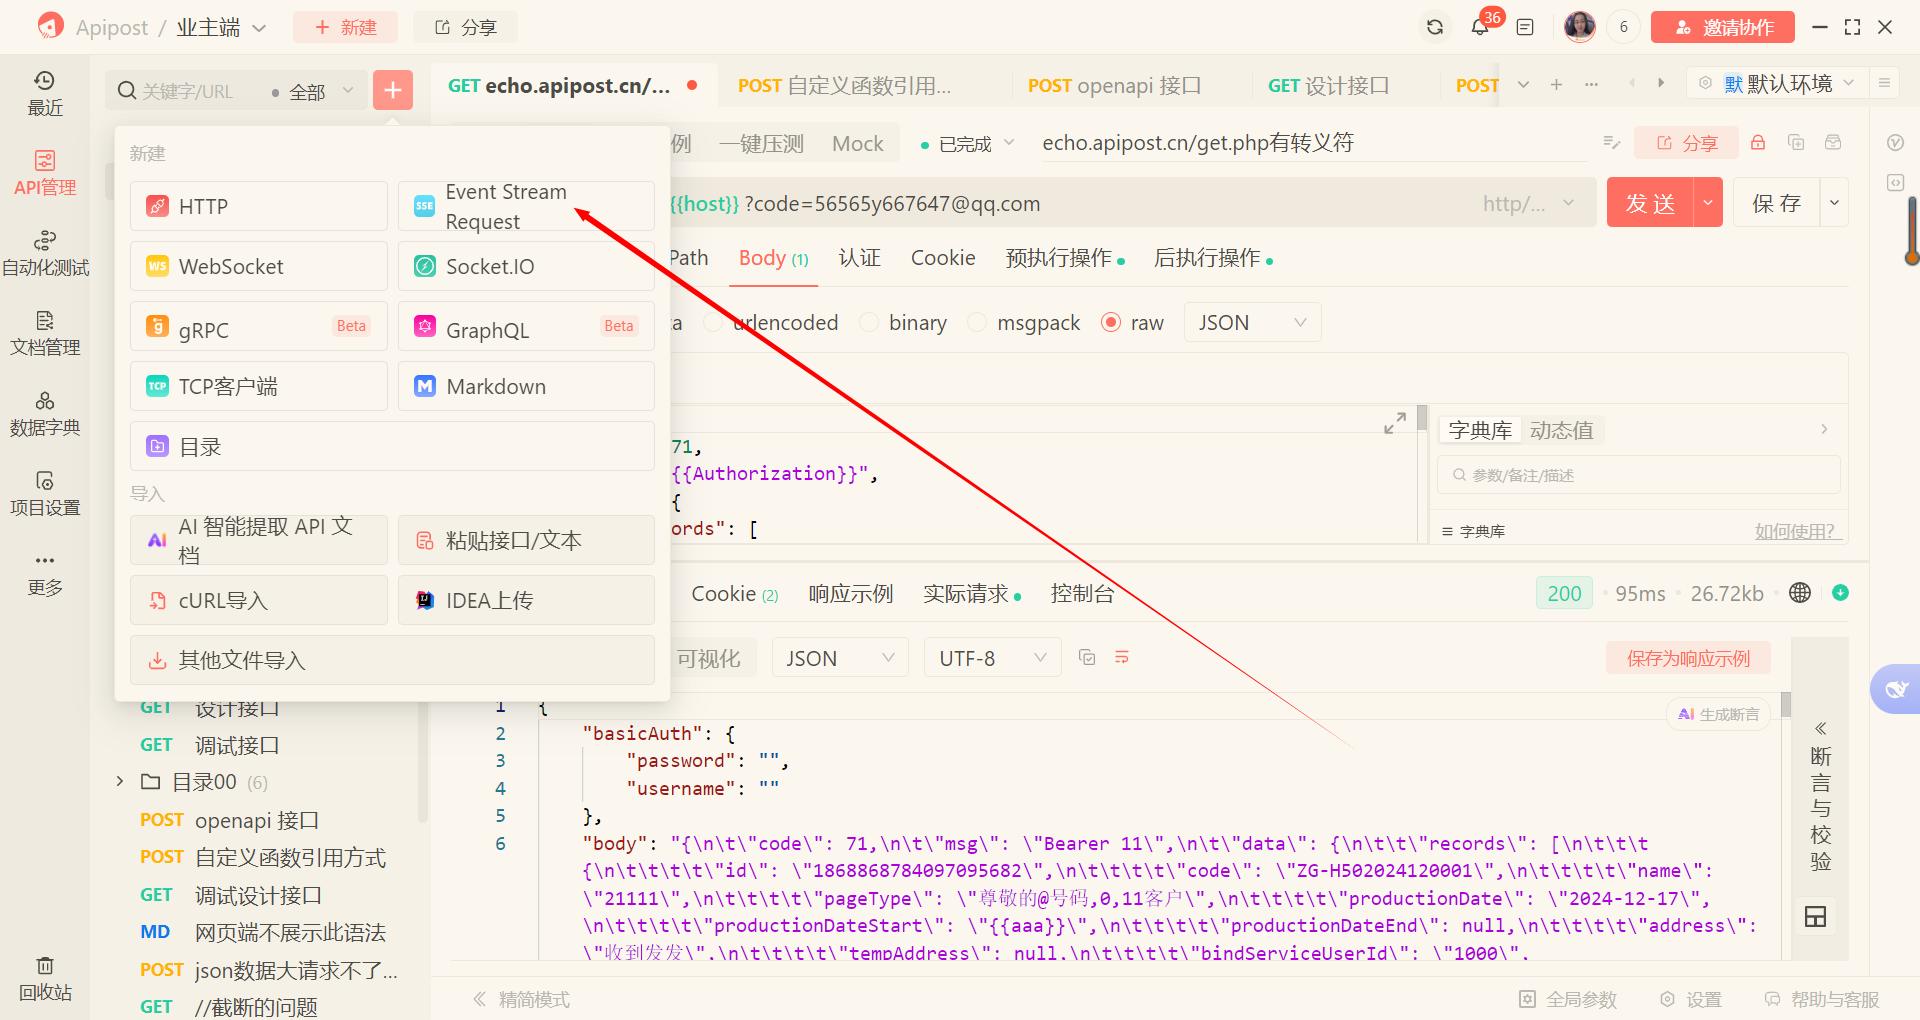Switch to the Body tab
1920x1020 pixels.
pos(773,258)
